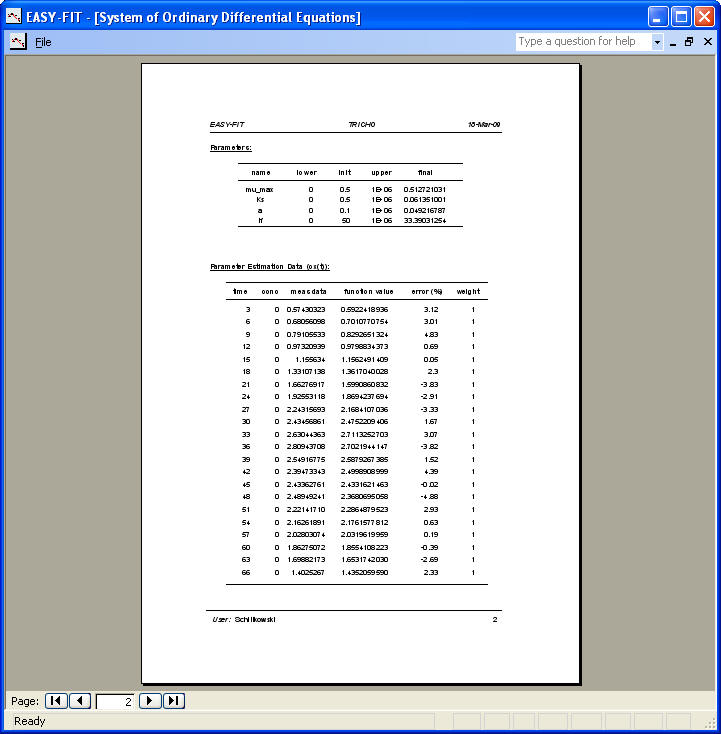Screen dimensions: 721x734
Task: Restore the inner document window
Action: [689, 42]
